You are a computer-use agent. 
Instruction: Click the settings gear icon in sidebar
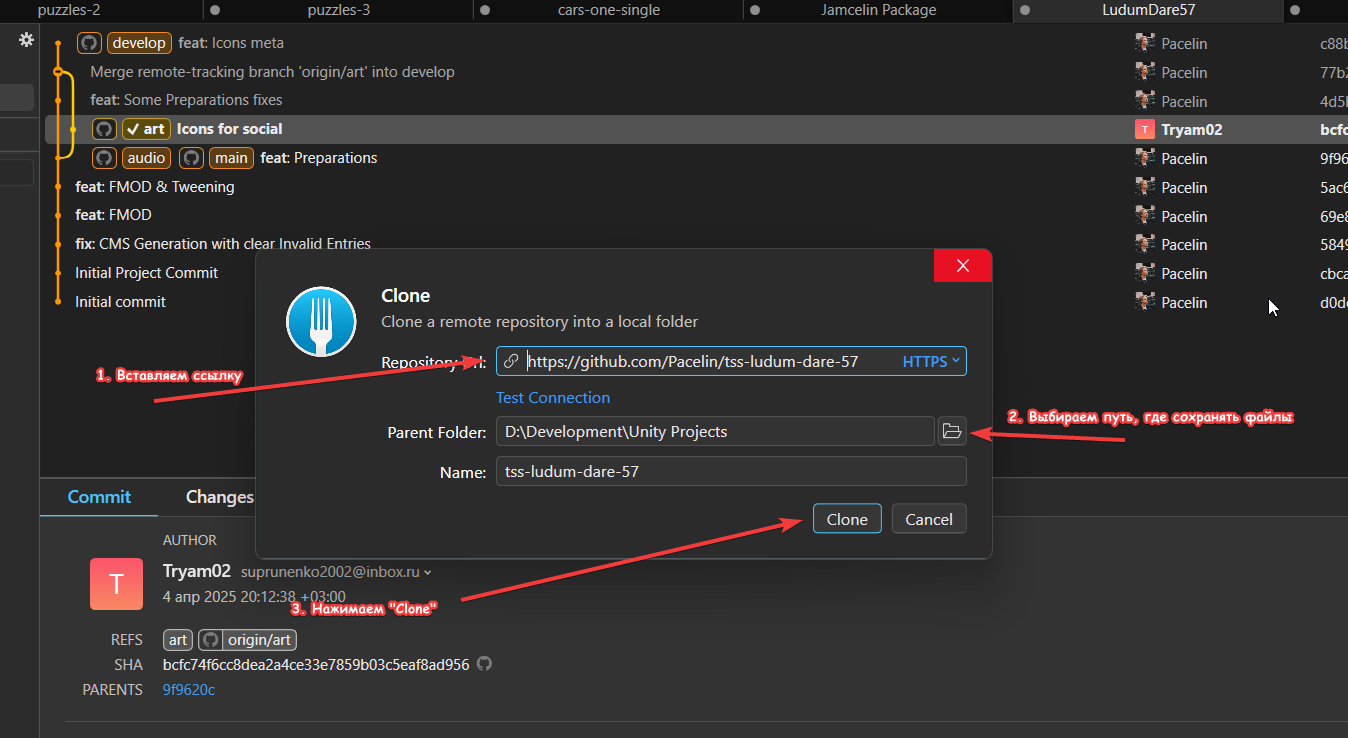(x=26, y=40)
